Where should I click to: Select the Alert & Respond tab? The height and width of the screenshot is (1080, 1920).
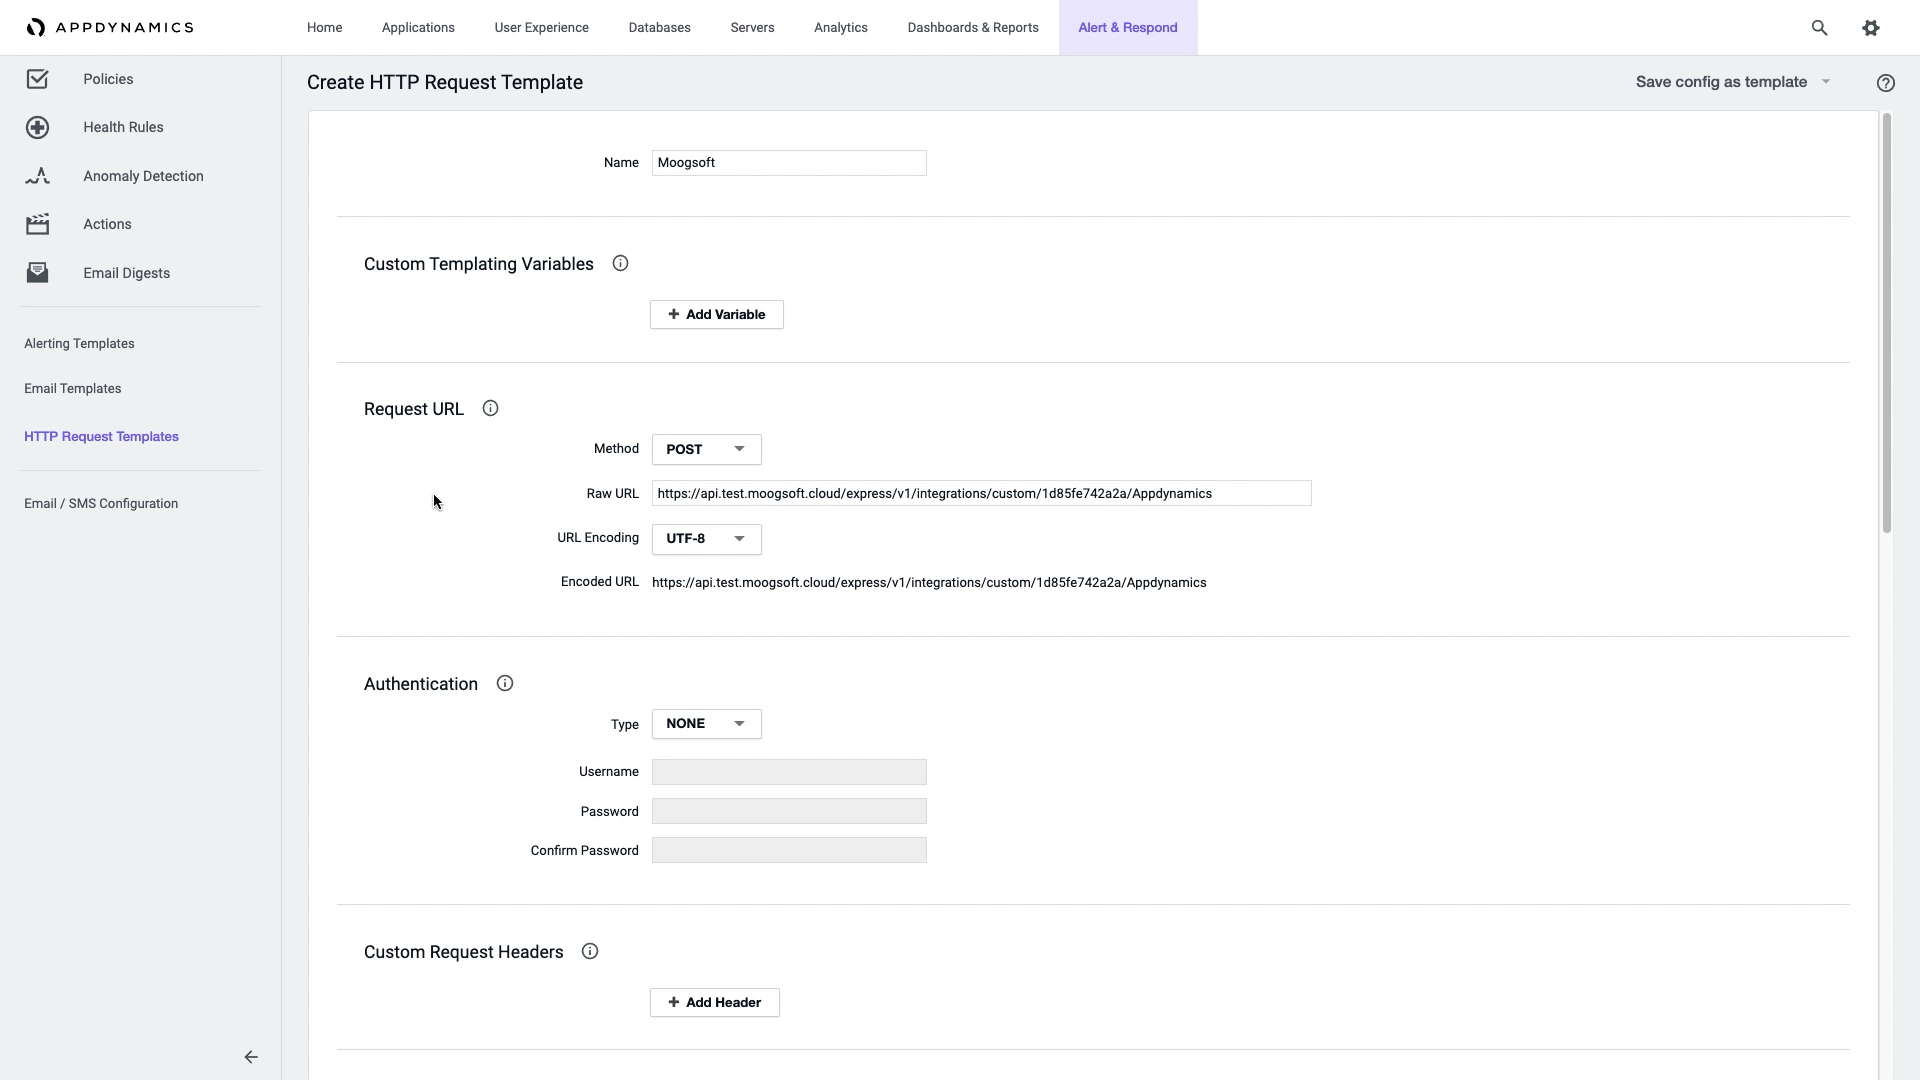coord(1128,28)
